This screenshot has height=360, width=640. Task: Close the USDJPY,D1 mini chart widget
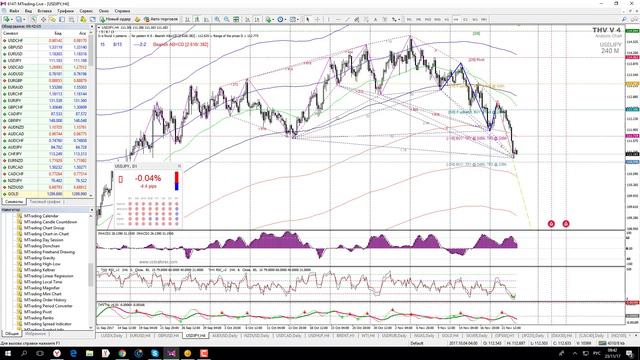(179, 166)
